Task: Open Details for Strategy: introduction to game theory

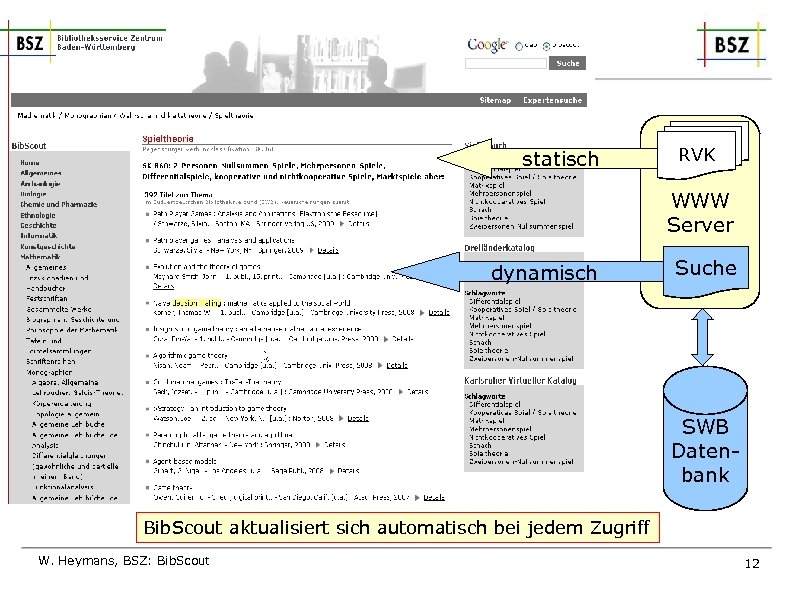Action: point(358,418)
